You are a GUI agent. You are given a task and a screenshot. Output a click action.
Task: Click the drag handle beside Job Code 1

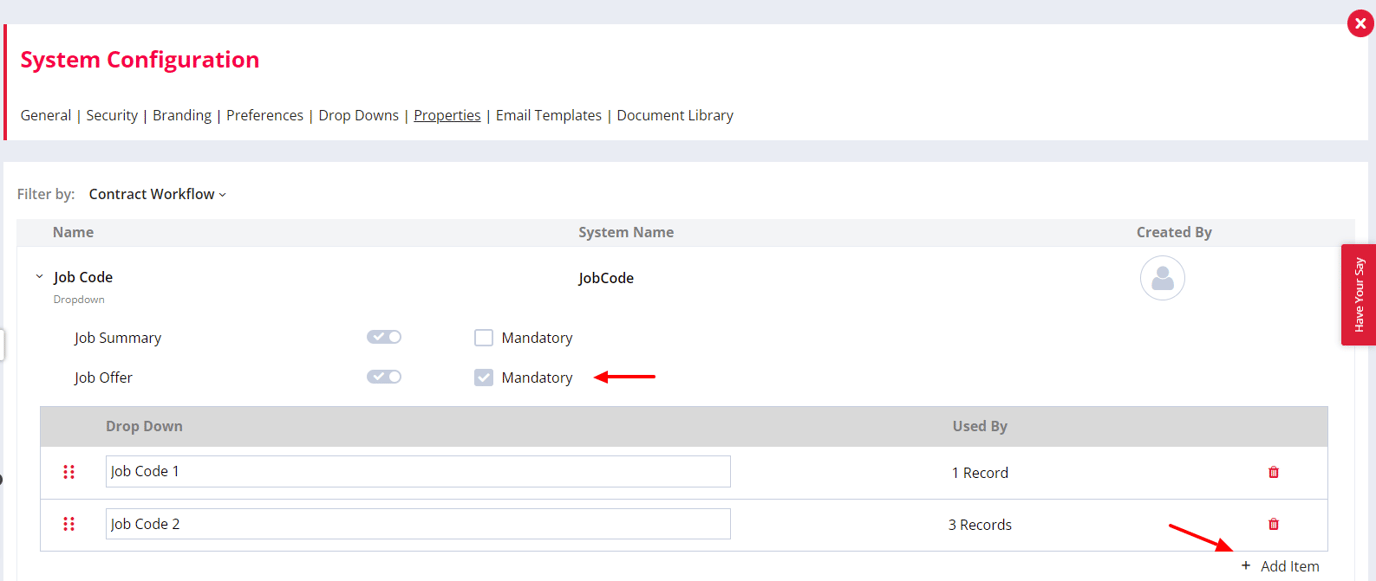(x=69, y=471)
